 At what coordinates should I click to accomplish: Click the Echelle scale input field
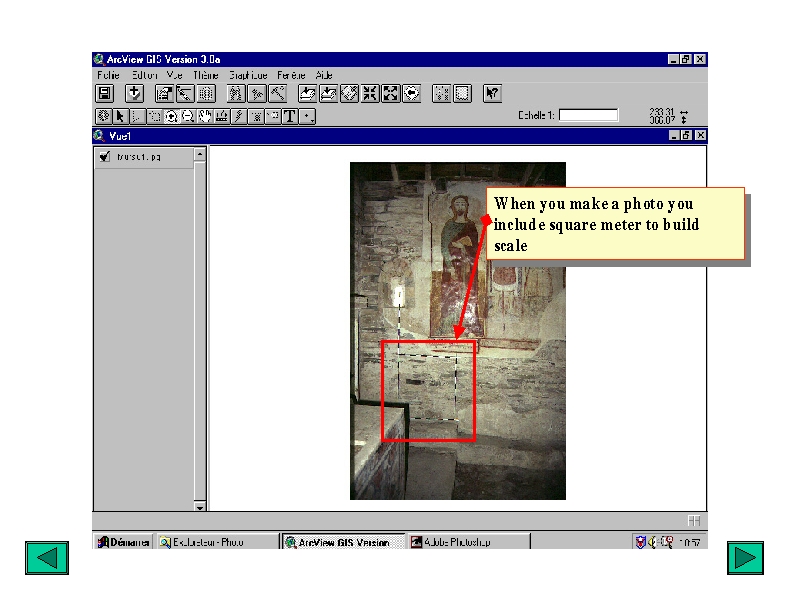pos(589,115)
